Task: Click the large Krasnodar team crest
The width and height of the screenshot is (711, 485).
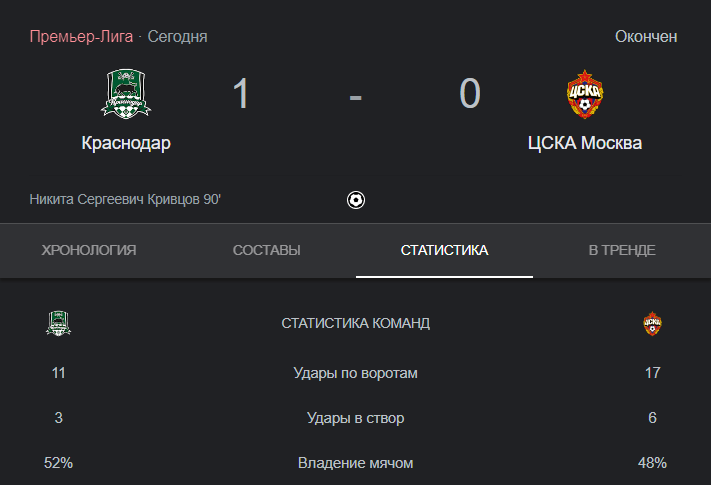Action: (x=126, y=94)
